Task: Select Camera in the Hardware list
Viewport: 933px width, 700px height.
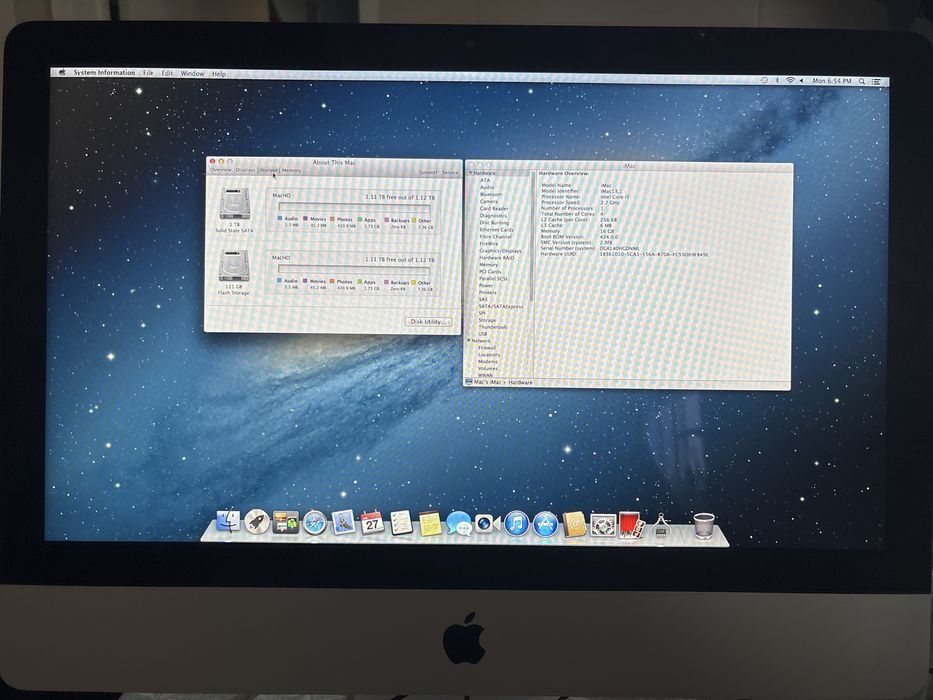Action: [x=489, y=201]
